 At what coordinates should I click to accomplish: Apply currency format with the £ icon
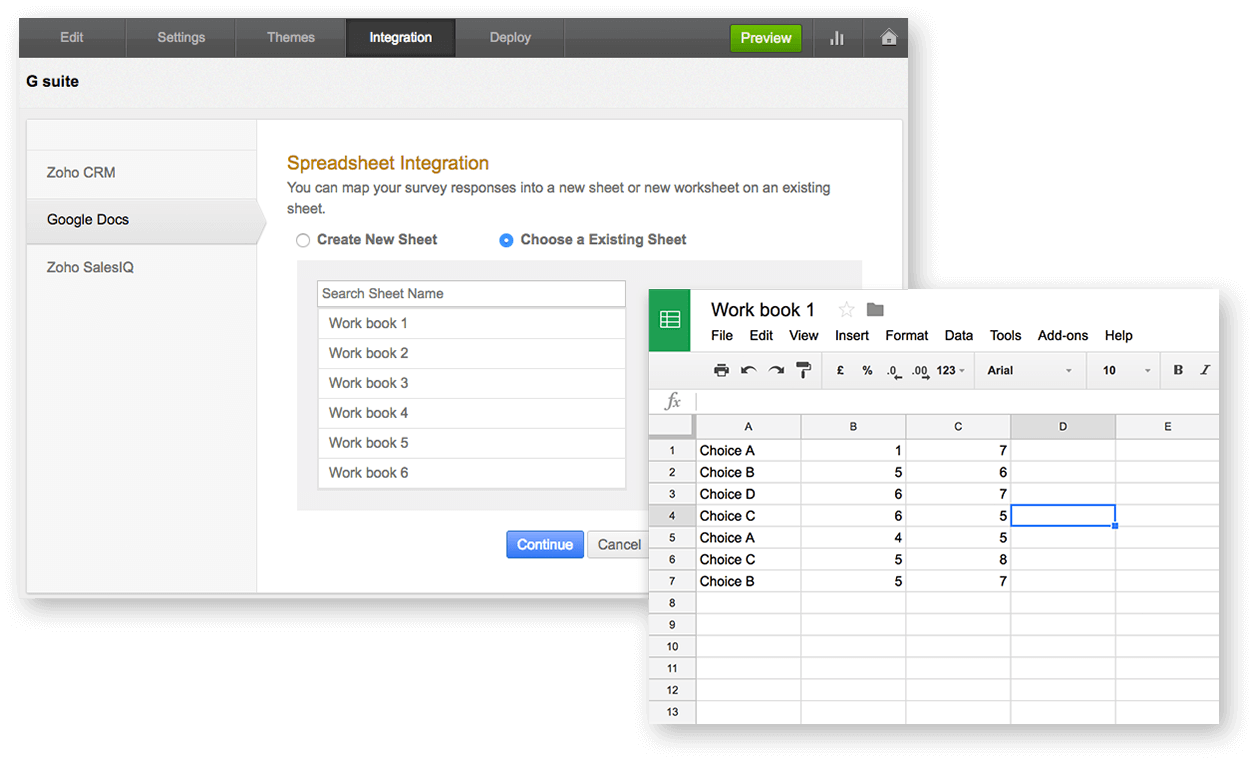pyautogui.click(x=840, y=370)
